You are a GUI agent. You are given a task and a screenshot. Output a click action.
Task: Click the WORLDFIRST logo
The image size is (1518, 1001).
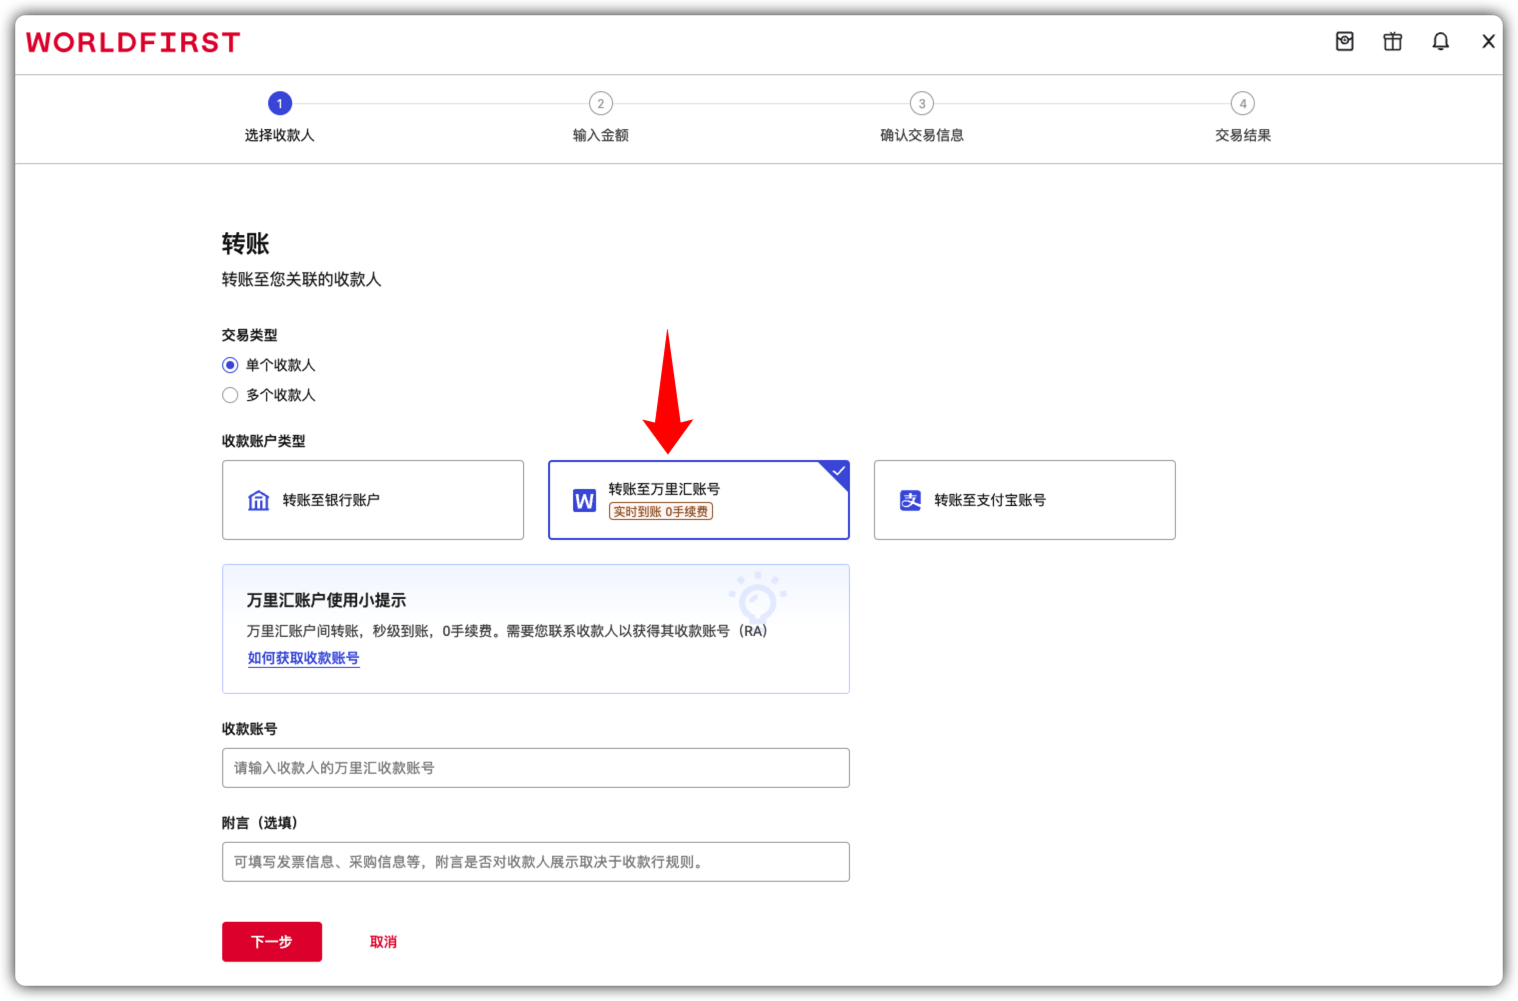click(132, 41)
